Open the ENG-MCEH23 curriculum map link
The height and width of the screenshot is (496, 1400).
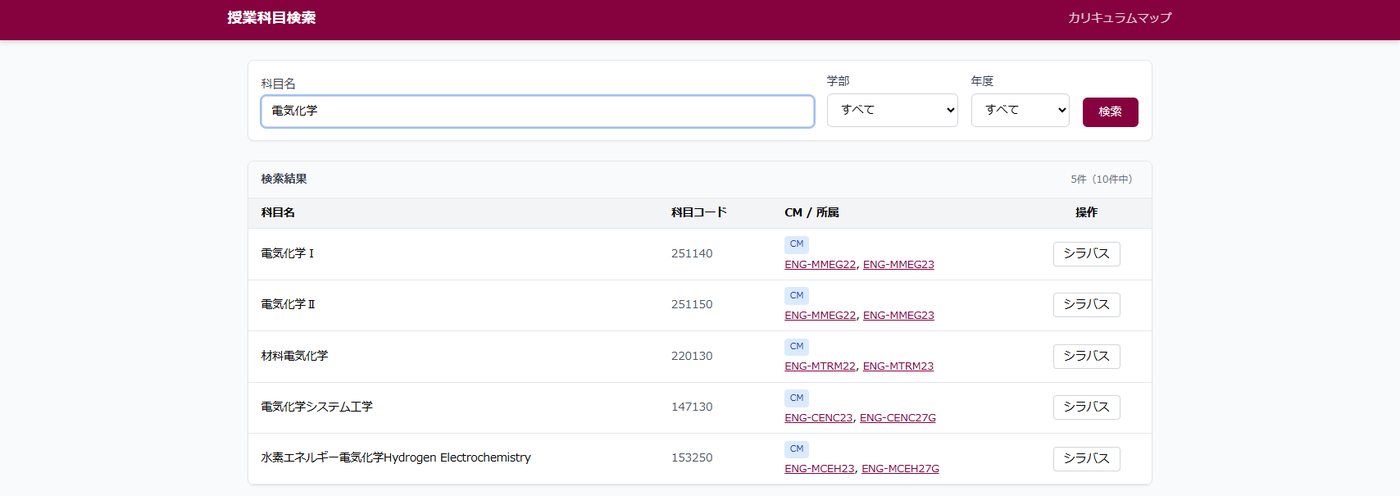coord(820,469)
